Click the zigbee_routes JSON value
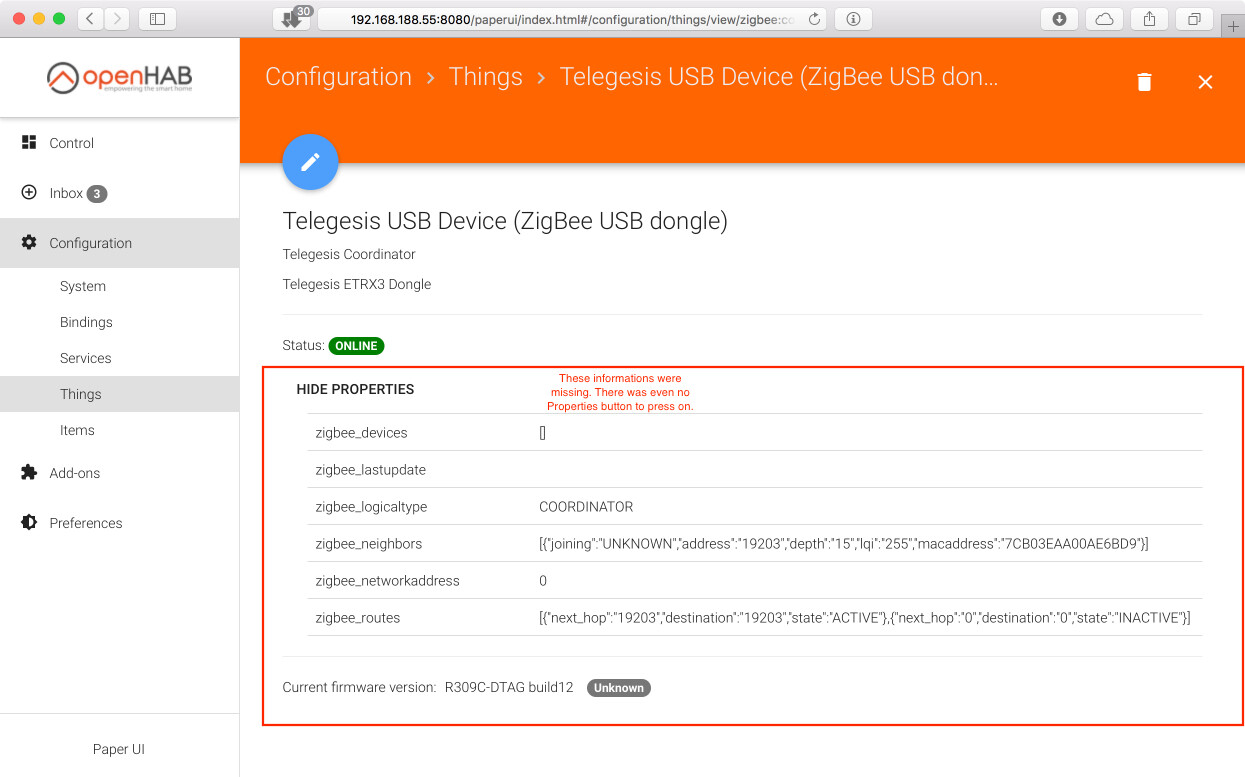Viewport: 1245px width, 777px height. 865,618
